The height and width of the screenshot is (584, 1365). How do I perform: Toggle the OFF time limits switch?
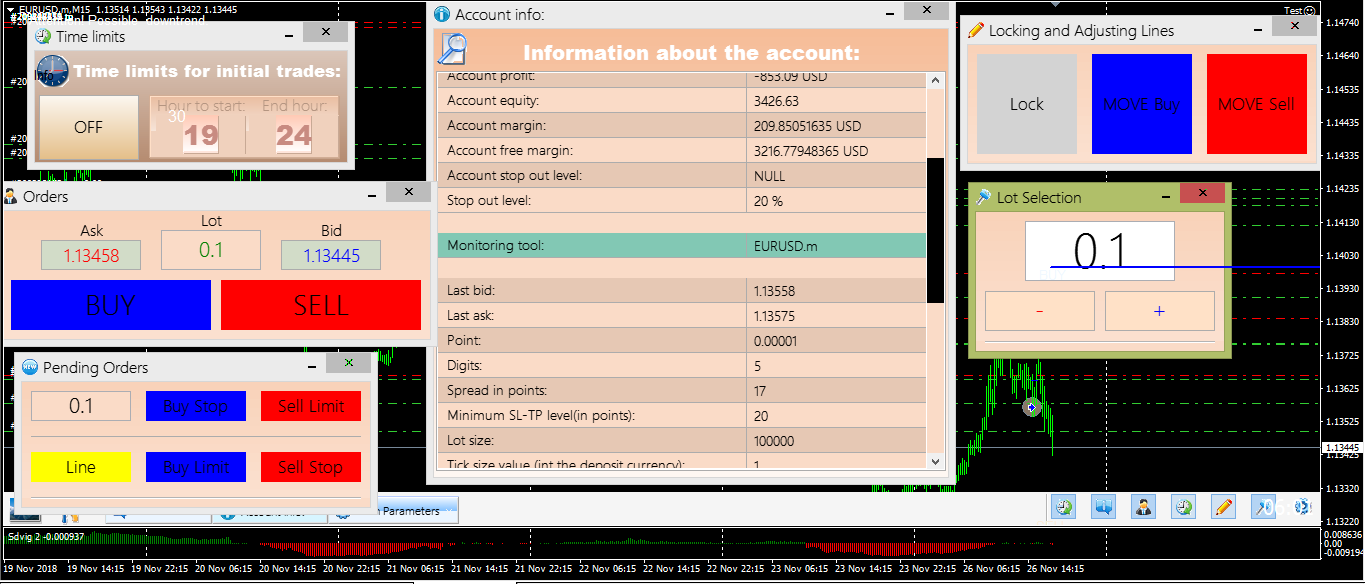[x=89, y=127]
